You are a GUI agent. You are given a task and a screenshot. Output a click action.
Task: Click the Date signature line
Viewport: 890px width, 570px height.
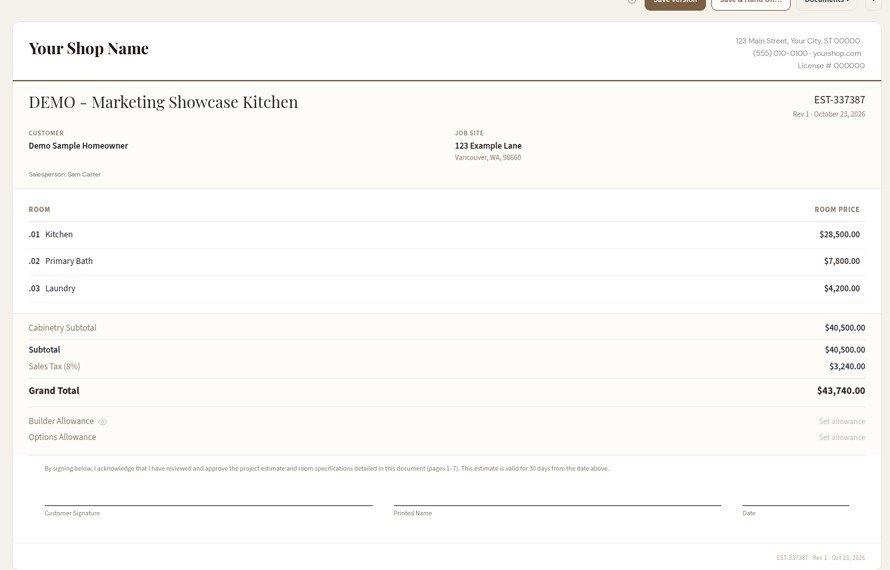[x=796, y=505]
